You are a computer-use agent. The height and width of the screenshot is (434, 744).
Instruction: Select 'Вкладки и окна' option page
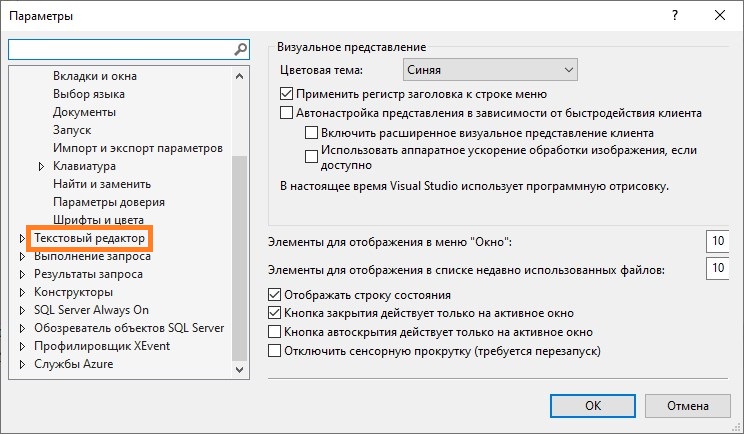pyautogui.click(x=95, y=76)
